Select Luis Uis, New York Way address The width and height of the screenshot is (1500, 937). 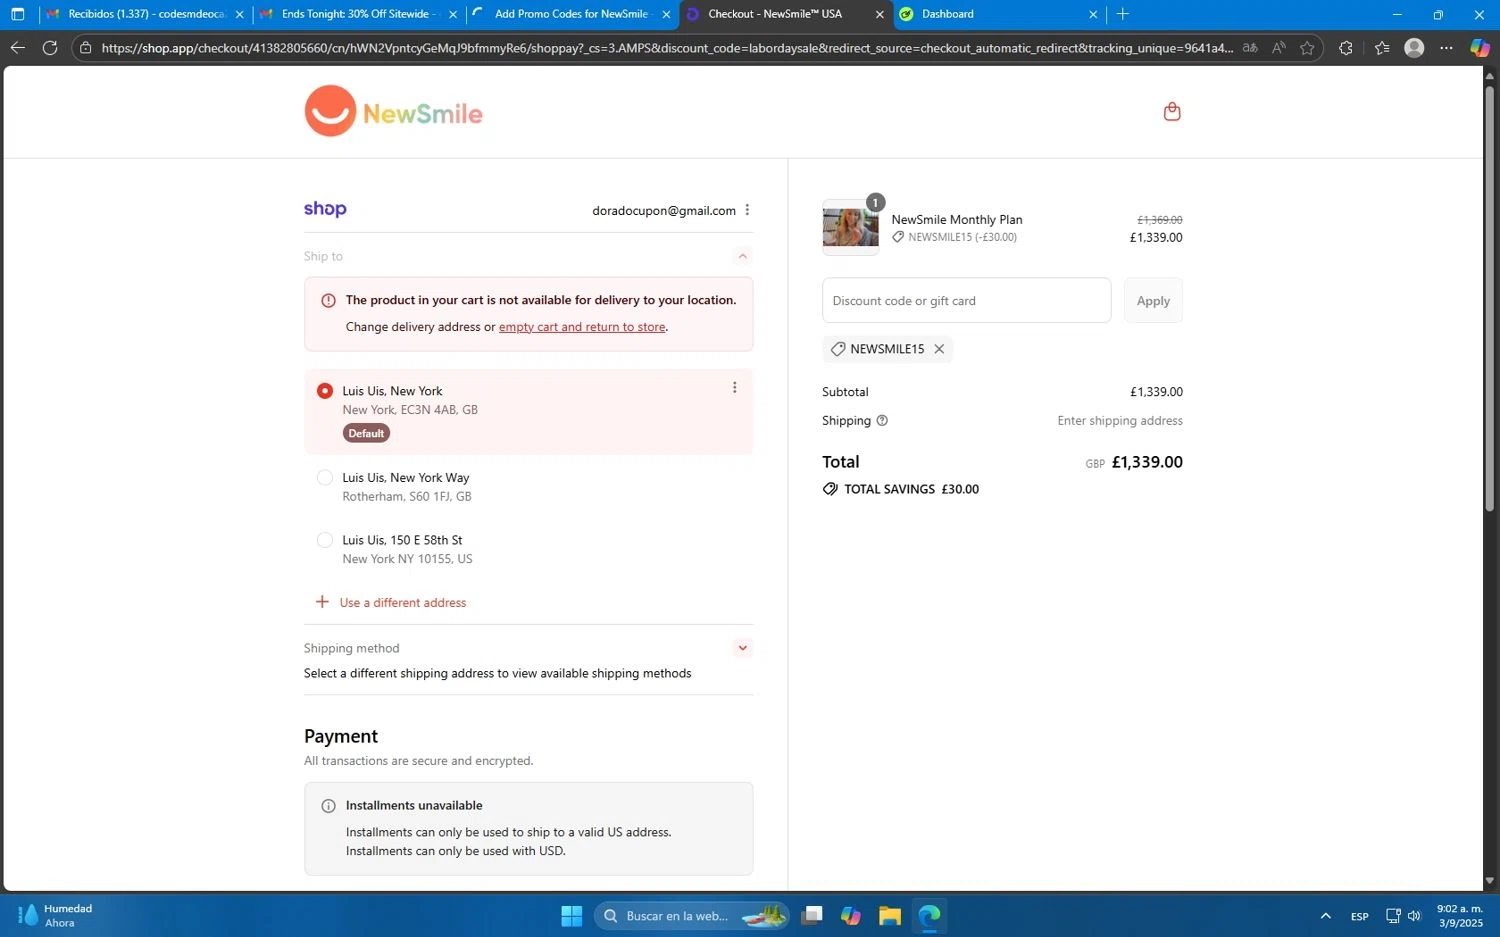325,478
